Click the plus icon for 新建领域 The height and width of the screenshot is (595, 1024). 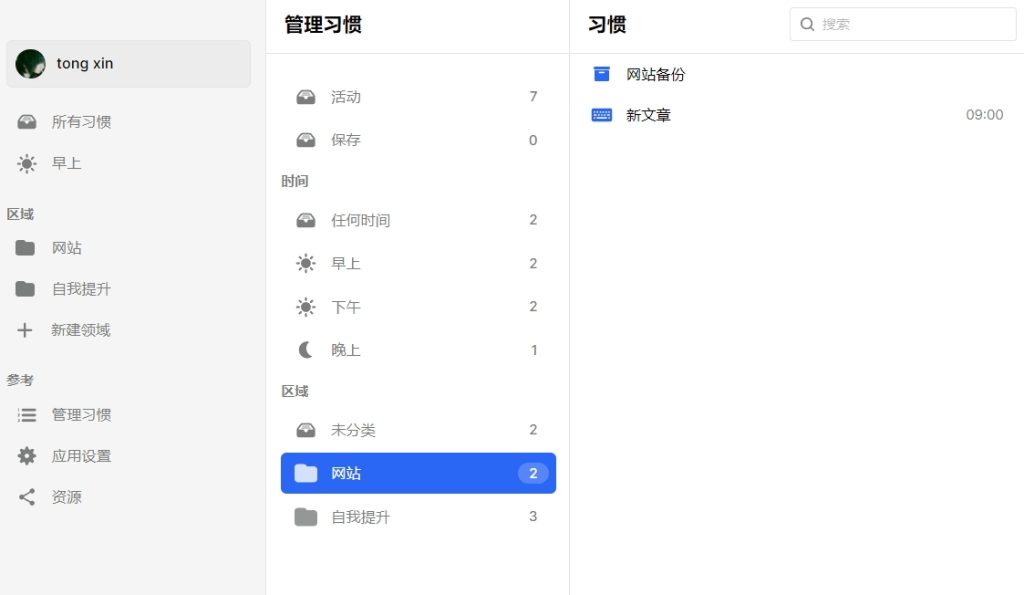pyautogui.click(x=25, y=330)
